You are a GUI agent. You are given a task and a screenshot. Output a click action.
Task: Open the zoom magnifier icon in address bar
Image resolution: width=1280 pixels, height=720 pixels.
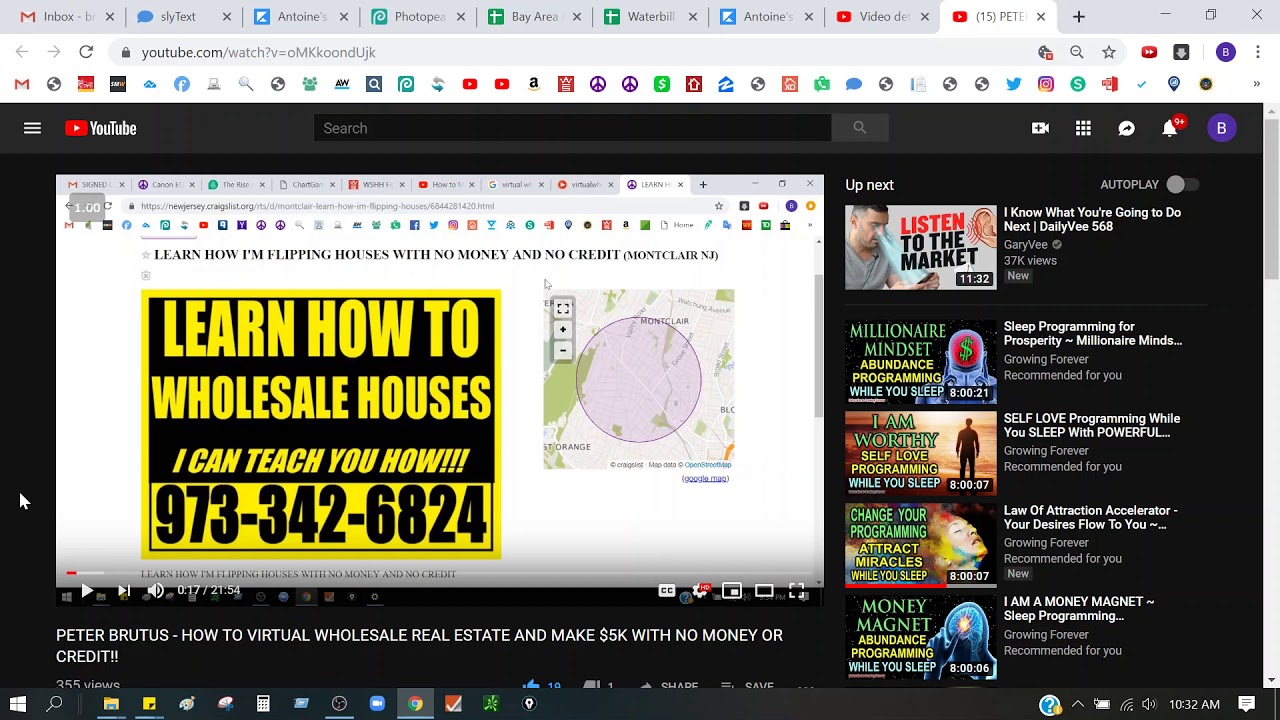(1077, 52)
